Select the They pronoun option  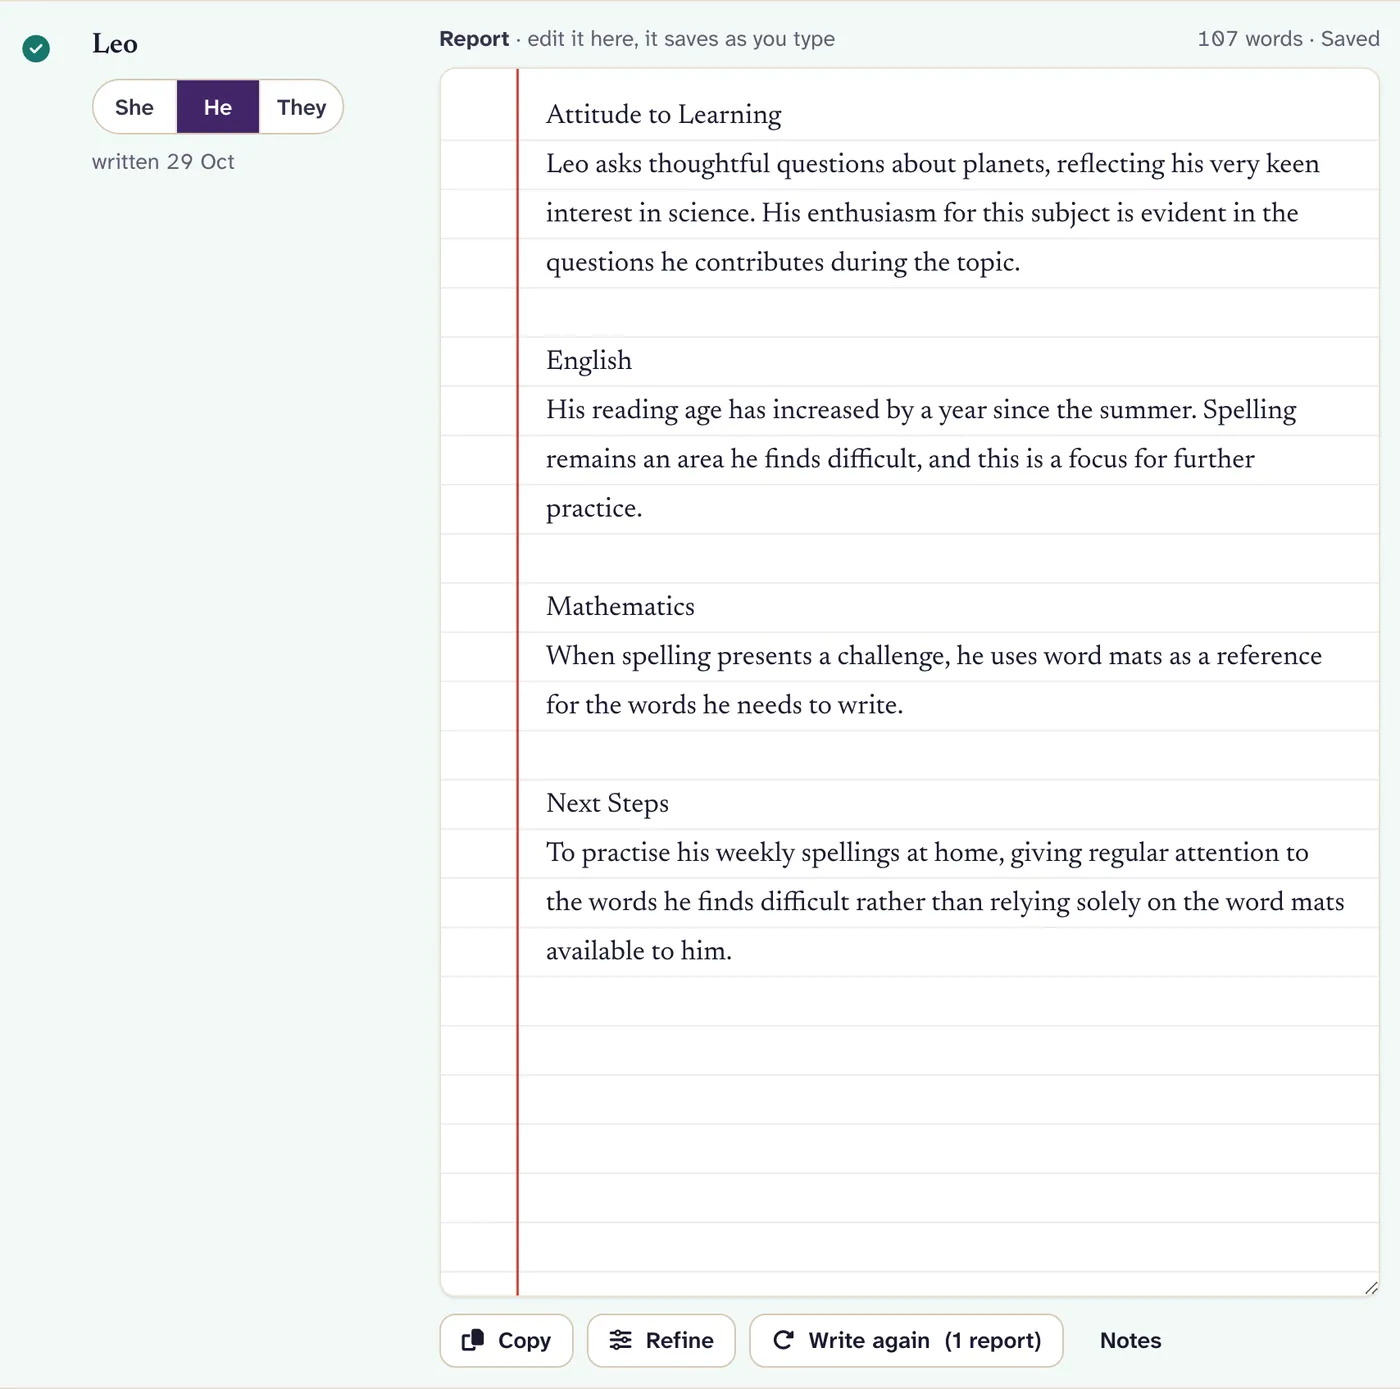301,107
